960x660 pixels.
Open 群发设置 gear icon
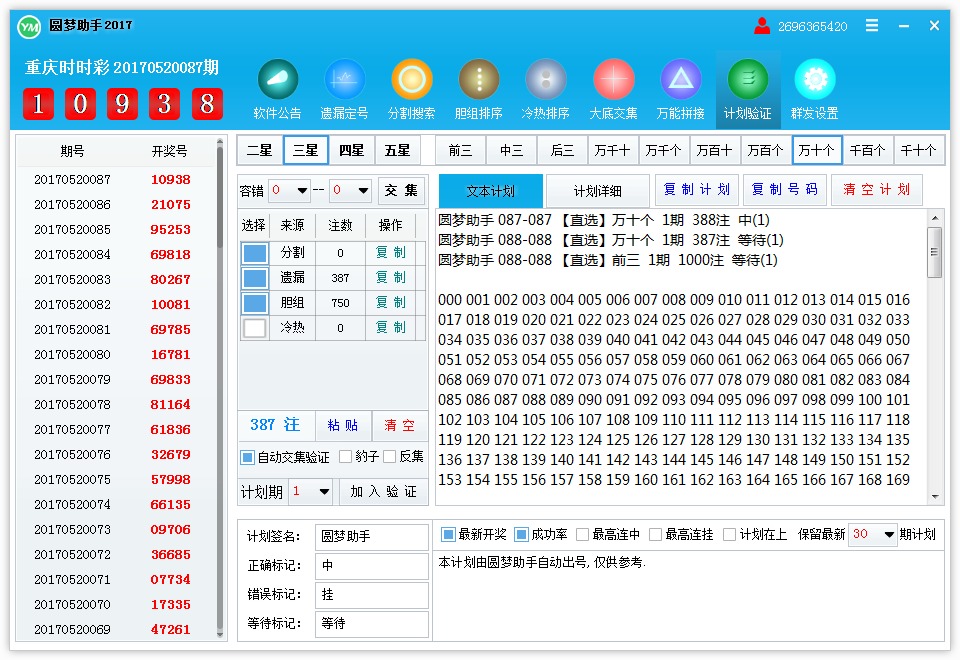[x=814, y=79]
